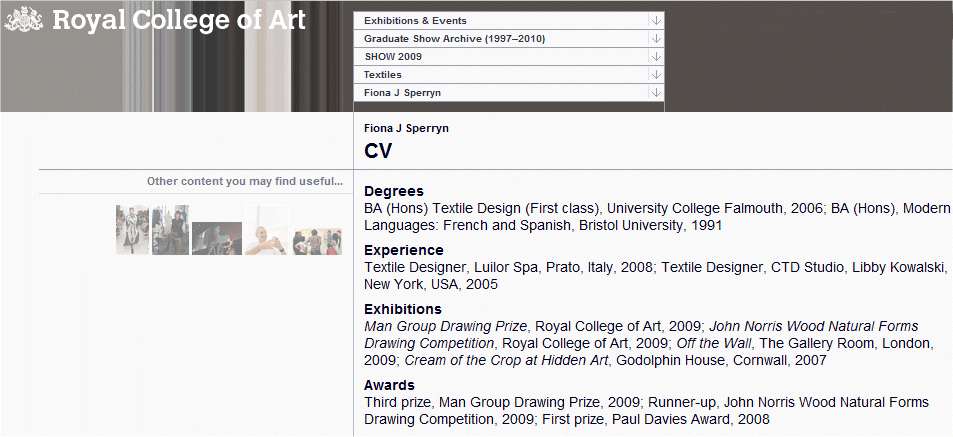Image resolution: width=953 pixels, height=437 pixels.
Task: Expand the arrow next to Graduate Show Archive
Action: click(x=656, y=39)
